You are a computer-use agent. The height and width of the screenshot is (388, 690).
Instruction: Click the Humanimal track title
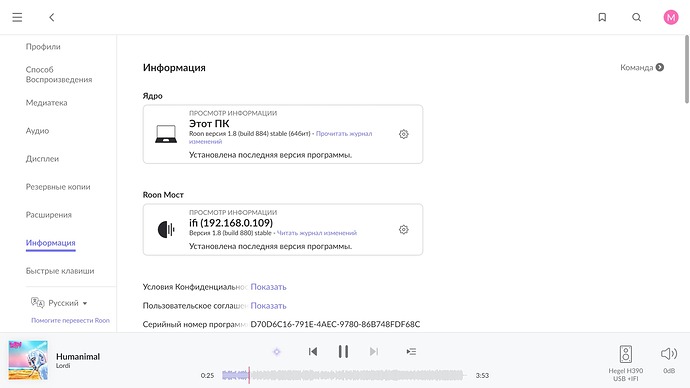click(78, 356)
